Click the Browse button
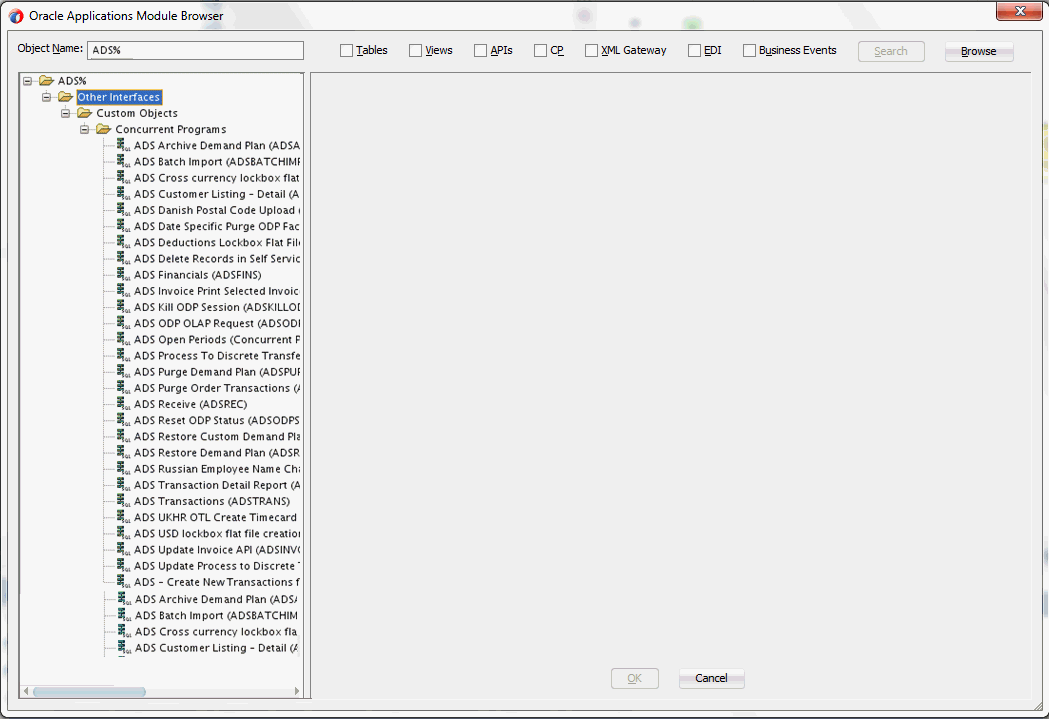 tap(979, 51)
